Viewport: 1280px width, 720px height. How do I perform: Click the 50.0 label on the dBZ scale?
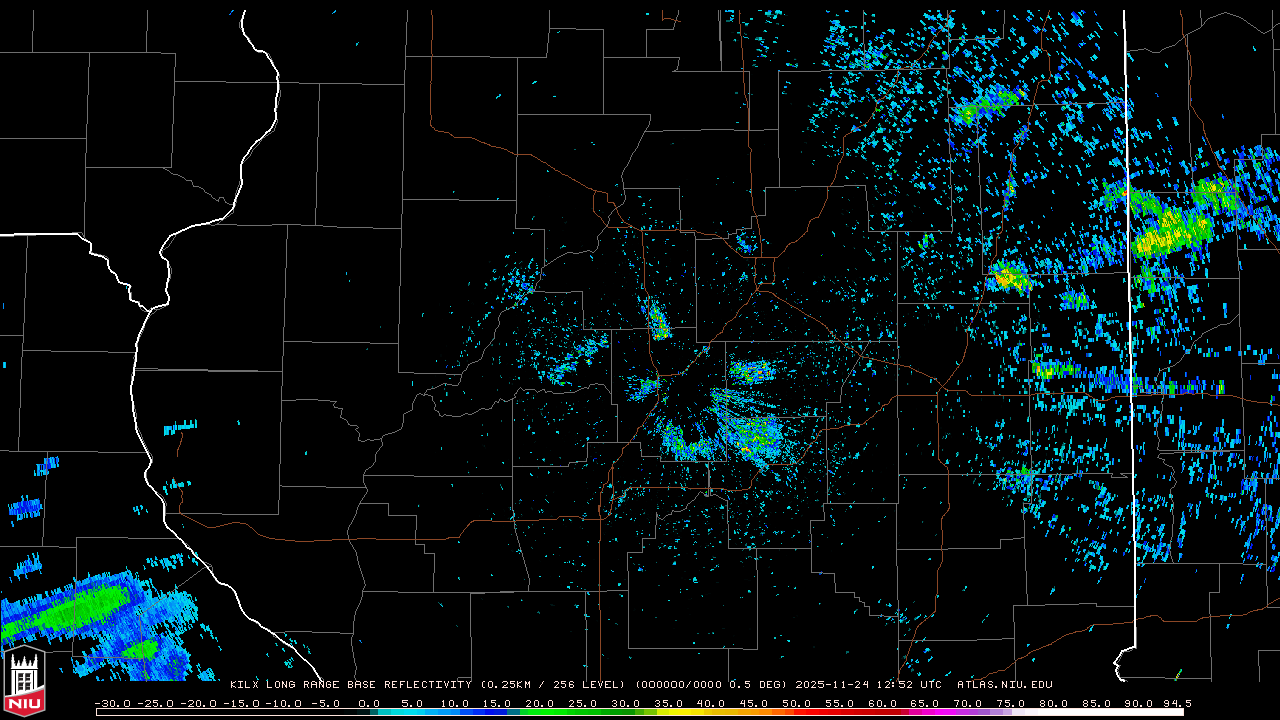[x=797, y=703]
